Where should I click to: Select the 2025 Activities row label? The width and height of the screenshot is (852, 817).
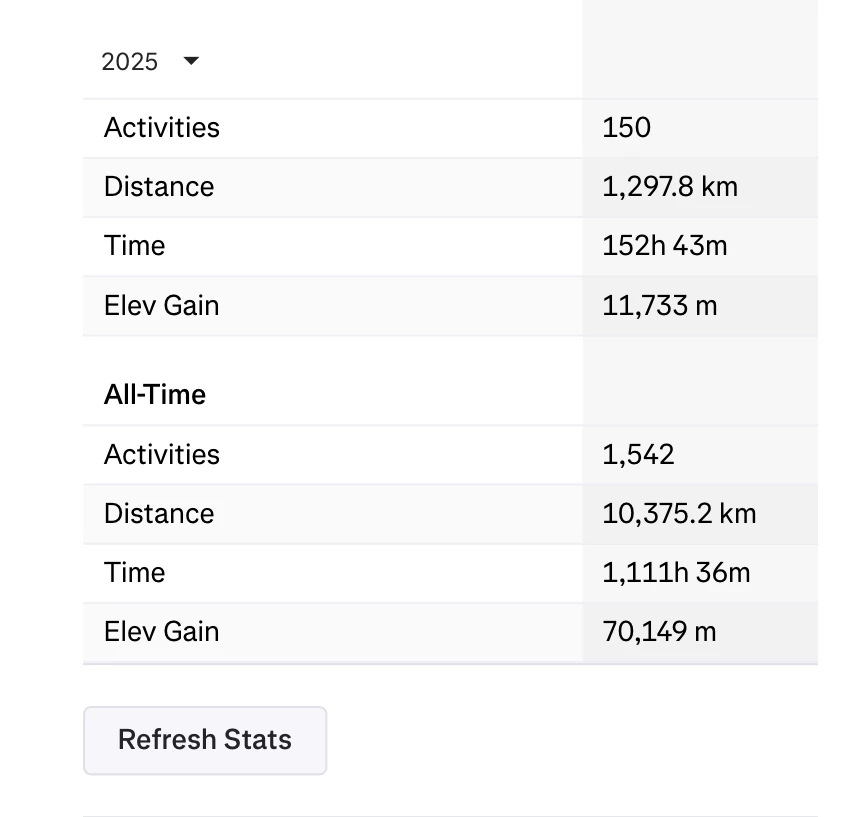[x=162, y=128]
